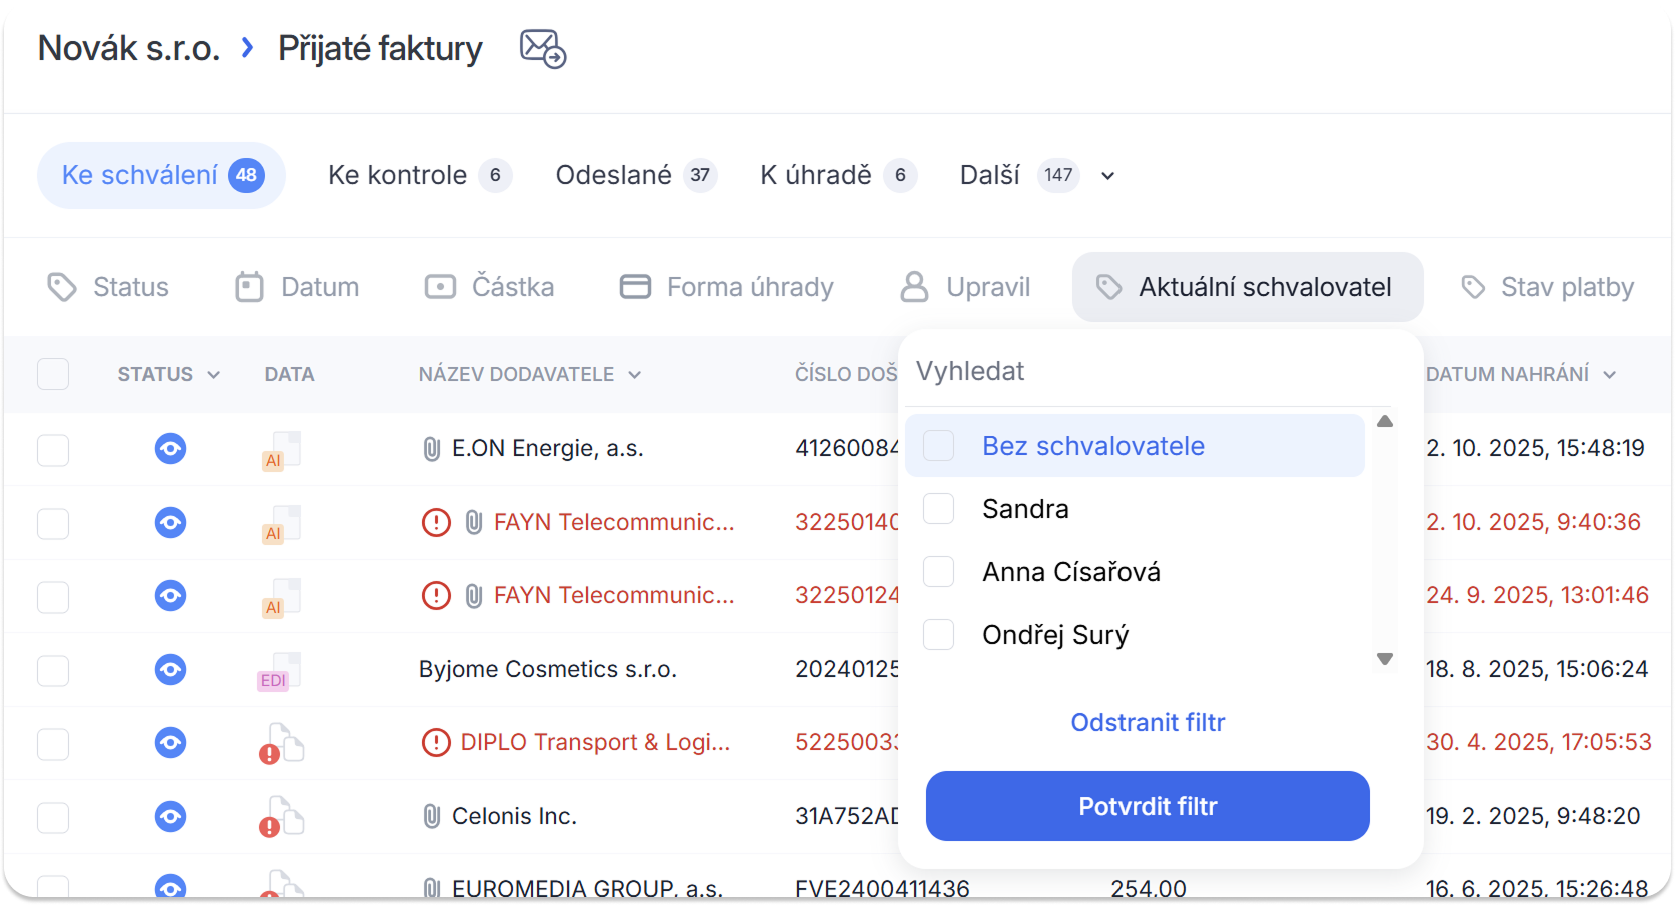The height and width of the screenshot is (905, 1675).
Task: Expand the Další tab dropdown
Action: click(1107, 176)
